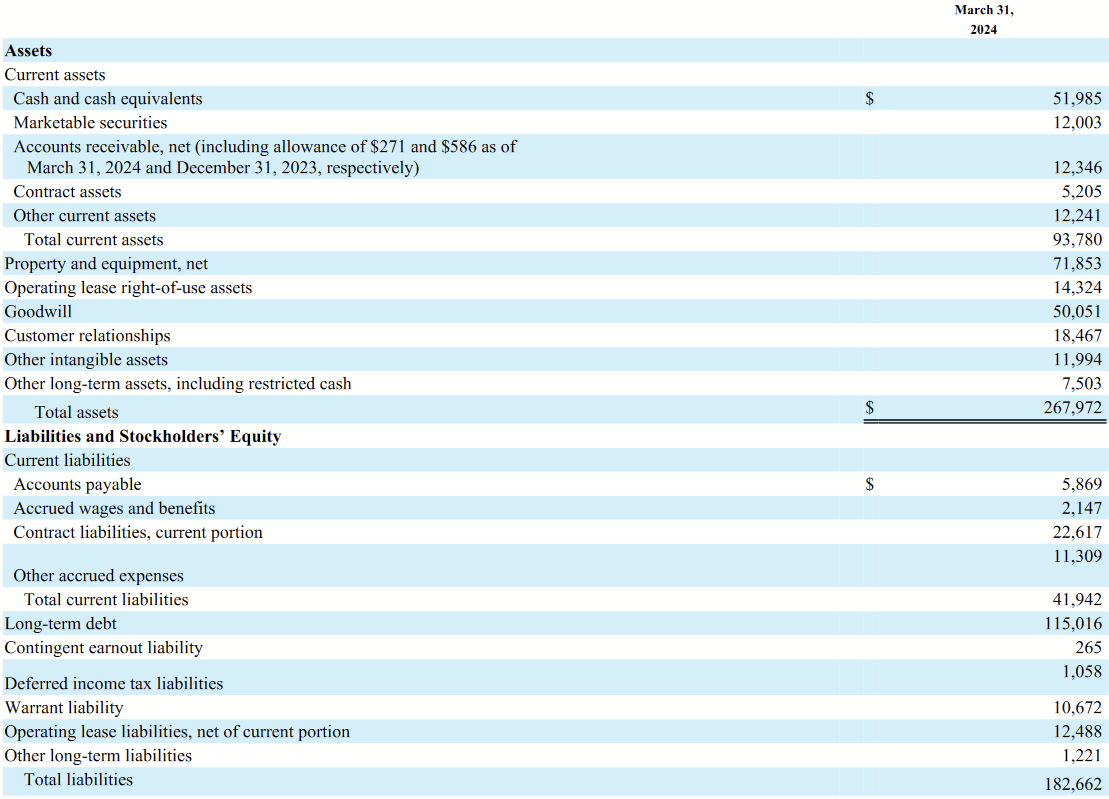This screenshot has width=1109, height=799.
Task: Select the earnout value 265
Action: point(1088,648)
